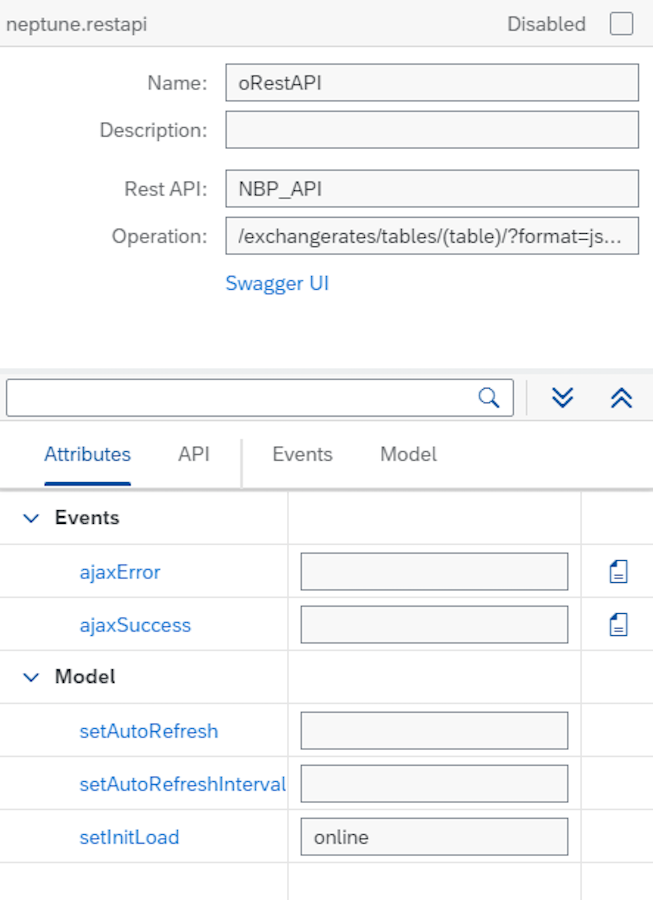Open the script icon for ajaxError

[x=619, y=572]
